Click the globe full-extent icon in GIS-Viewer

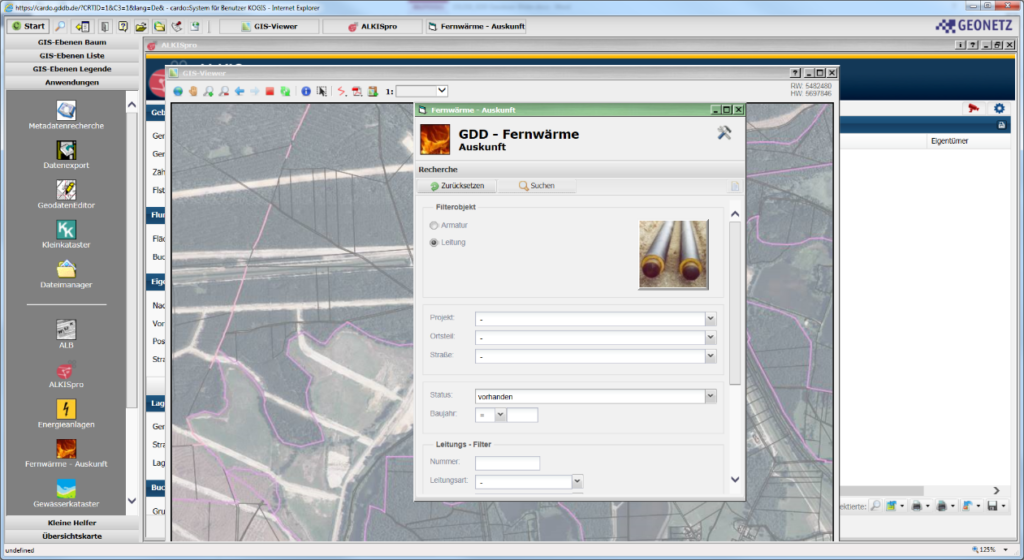tap(178, 91)
